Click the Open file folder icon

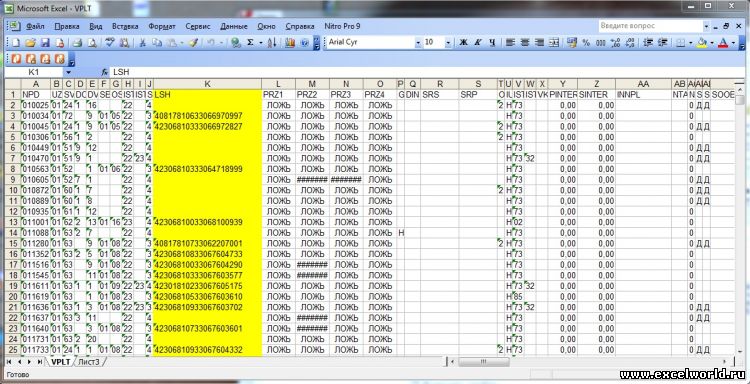coord(30,43)
